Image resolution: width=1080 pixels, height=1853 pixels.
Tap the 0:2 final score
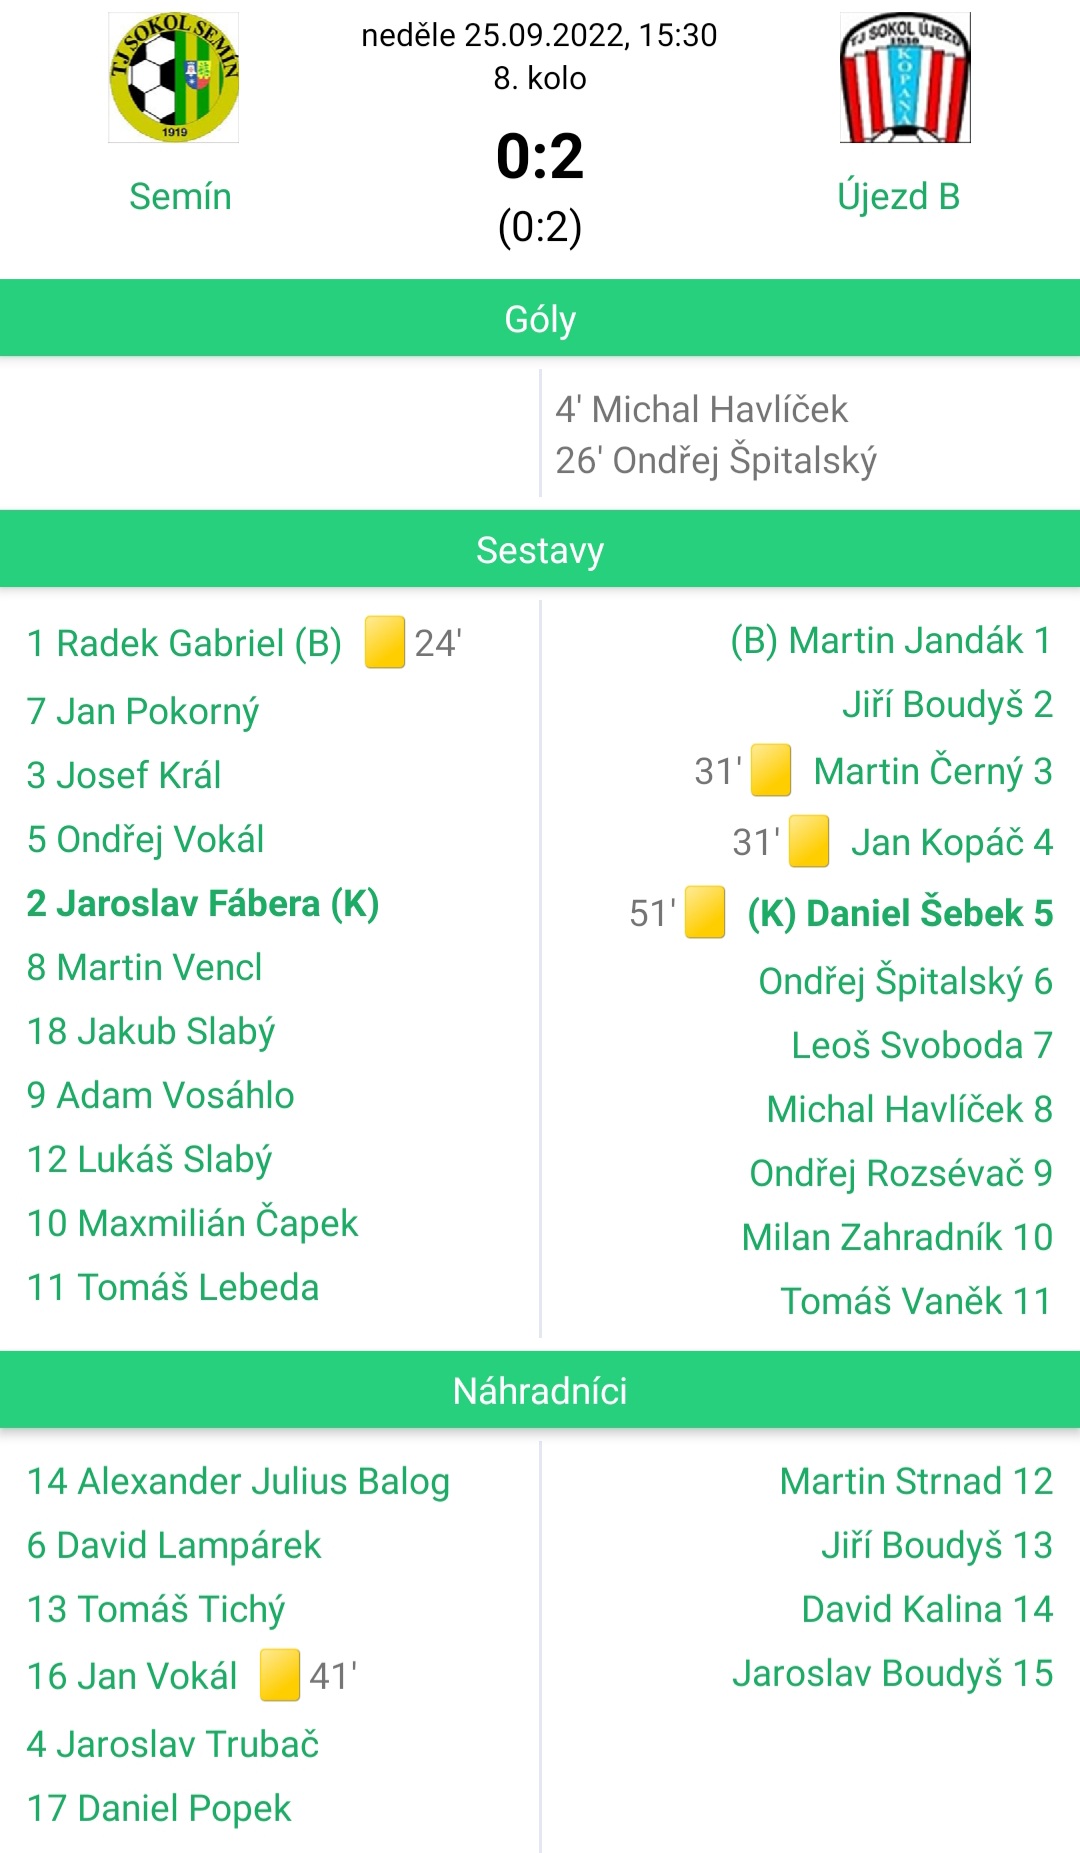(x=540, y=156)
